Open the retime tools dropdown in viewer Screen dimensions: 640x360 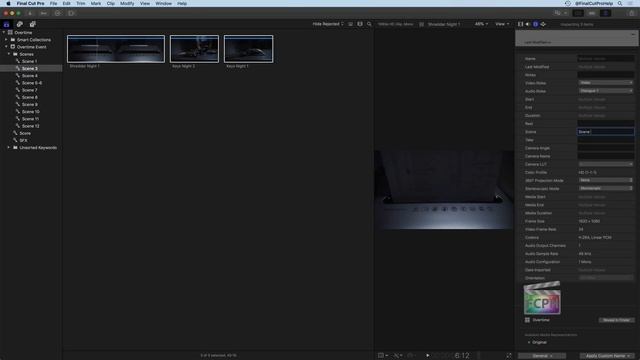click(413, 356)
